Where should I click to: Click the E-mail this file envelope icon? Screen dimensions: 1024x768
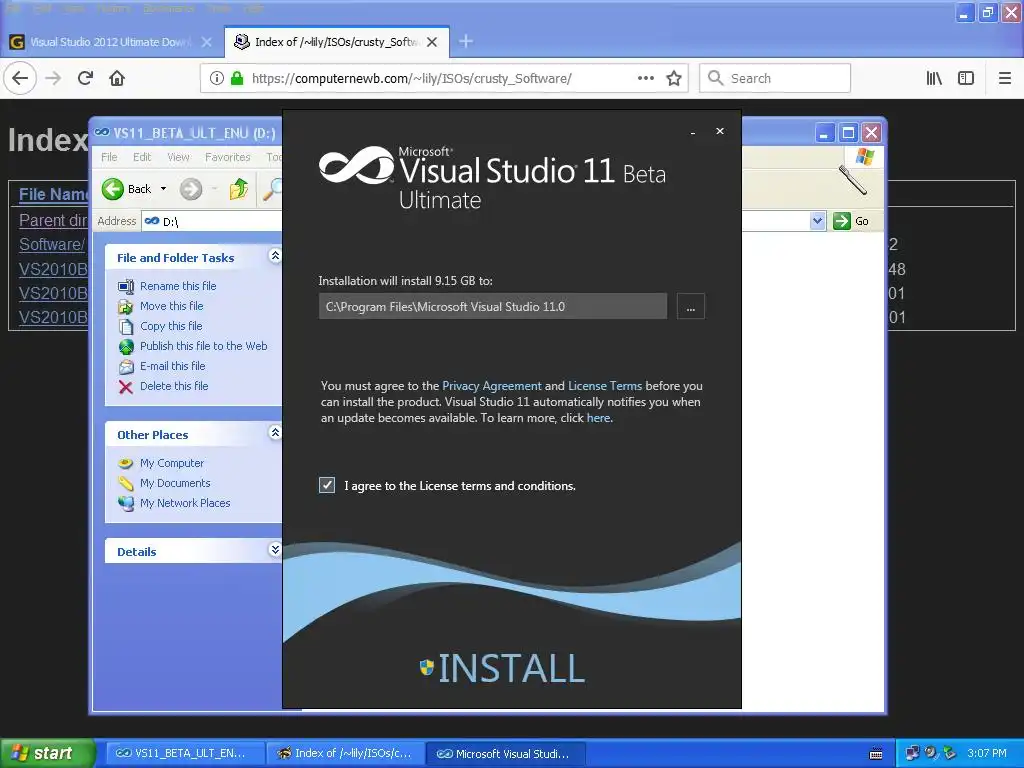point(126,366)
